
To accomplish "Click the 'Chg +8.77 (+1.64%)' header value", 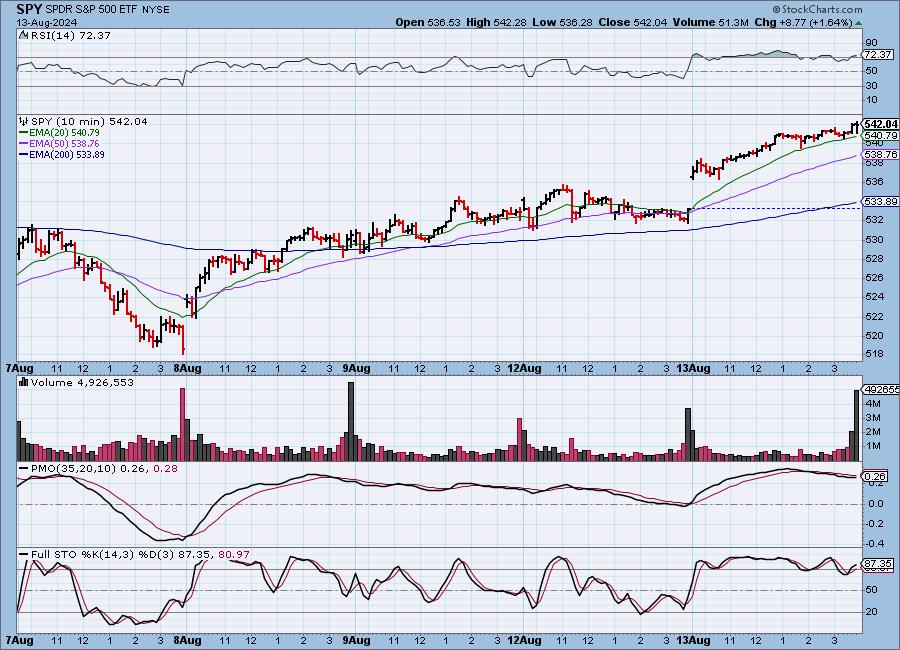I will click(x=803, y=22).
